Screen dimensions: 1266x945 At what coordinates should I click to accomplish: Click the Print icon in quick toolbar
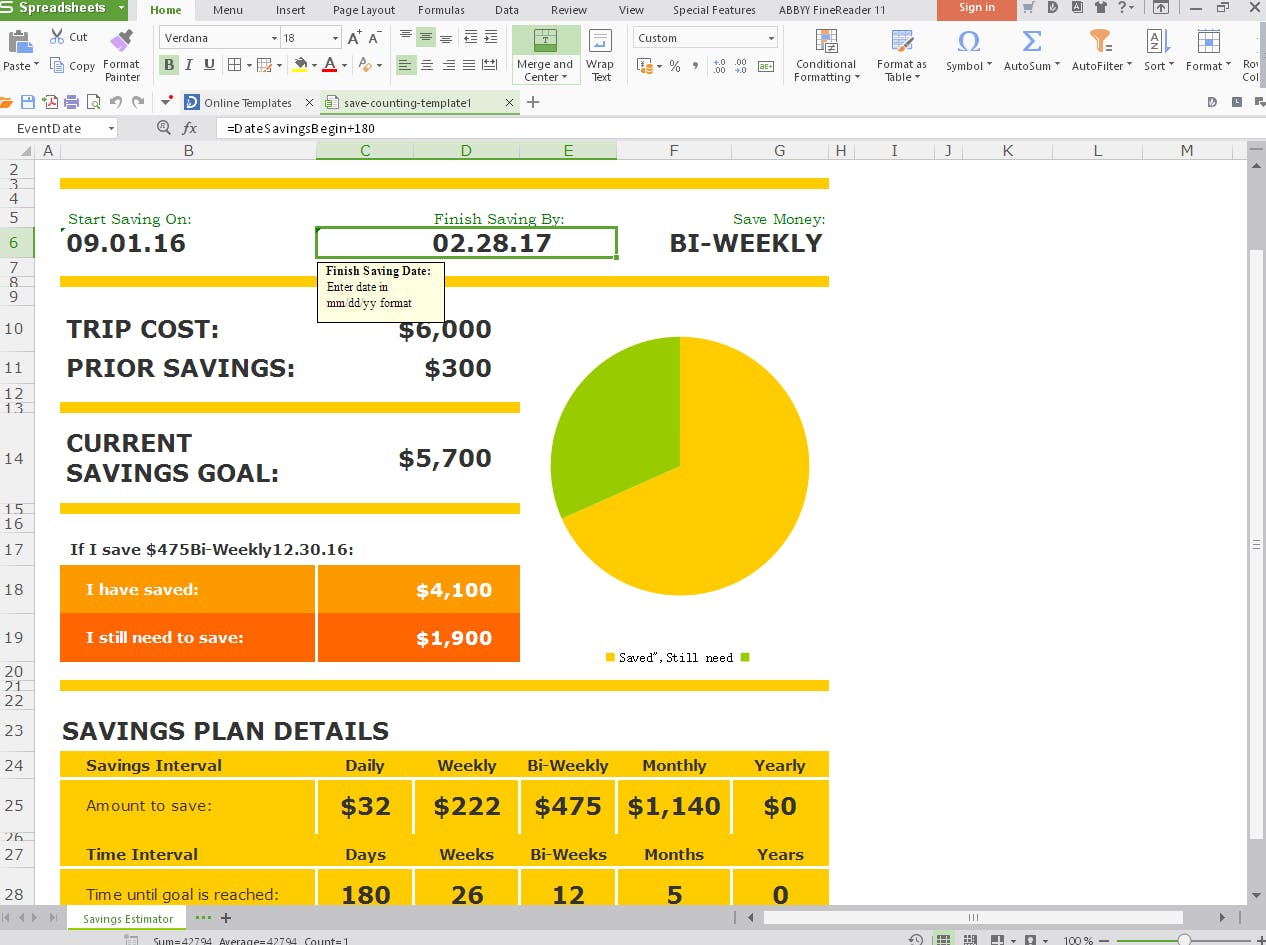(x=71, y=102)
